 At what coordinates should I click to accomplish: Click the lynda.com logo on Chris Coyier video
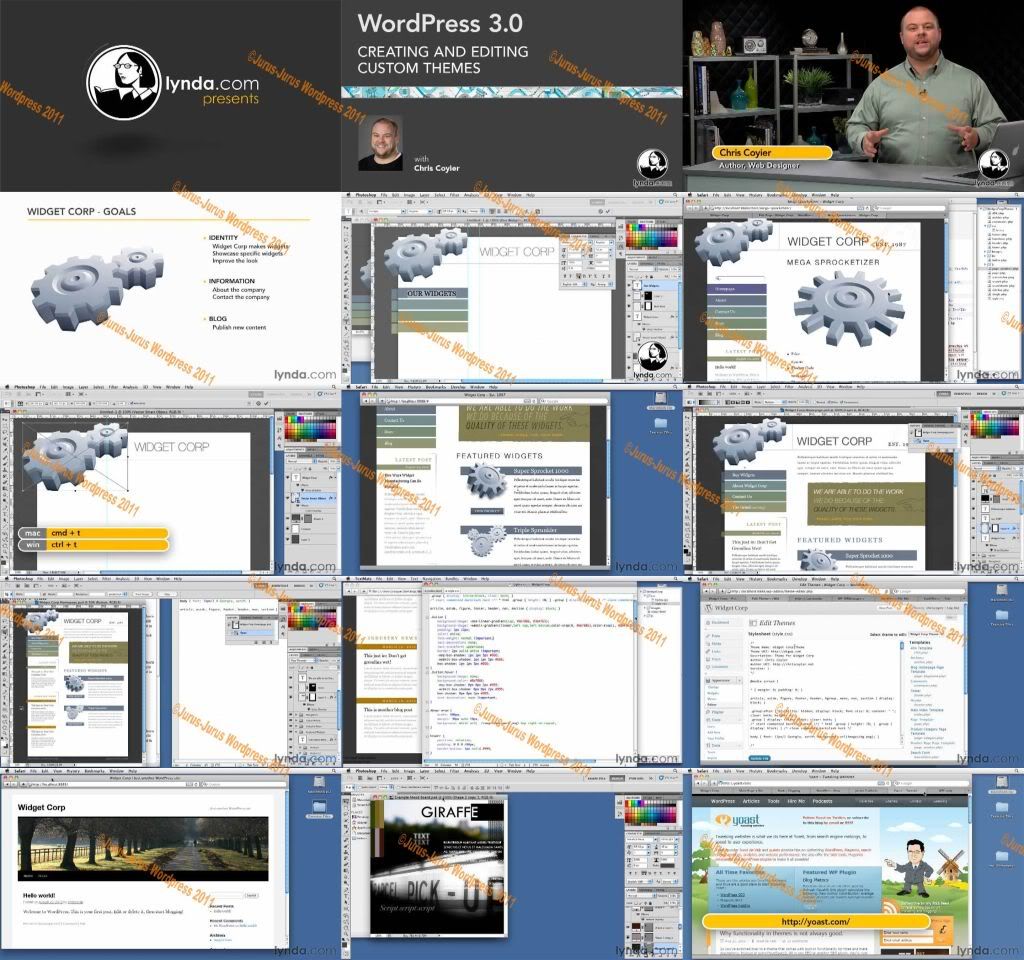coord(993,166)
